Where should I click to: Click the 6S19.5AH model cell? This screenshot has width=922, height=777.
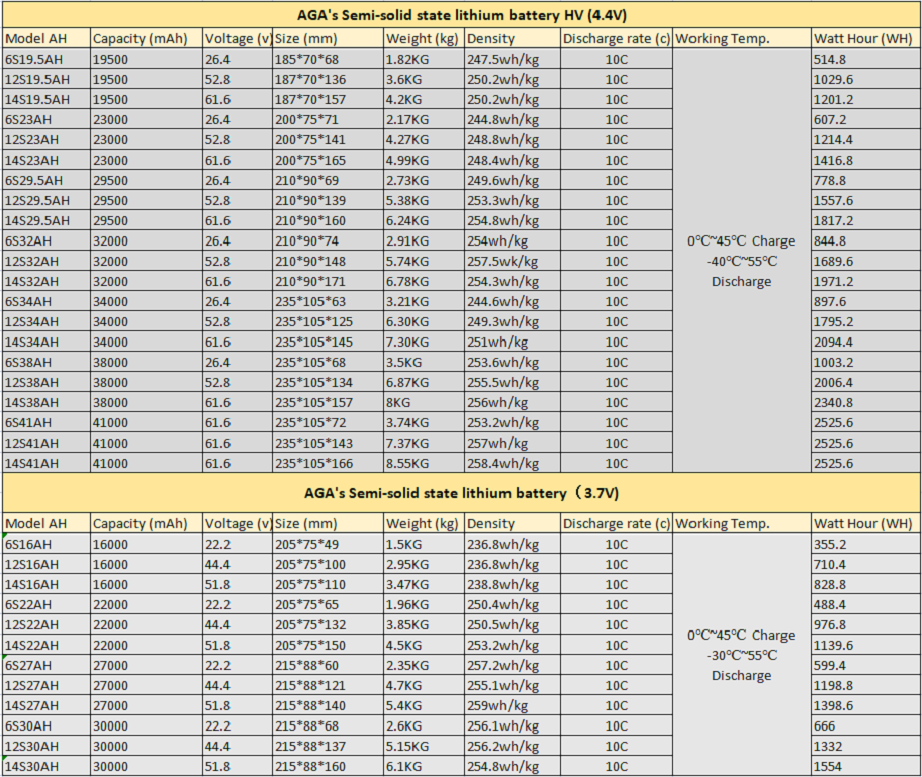46,59
